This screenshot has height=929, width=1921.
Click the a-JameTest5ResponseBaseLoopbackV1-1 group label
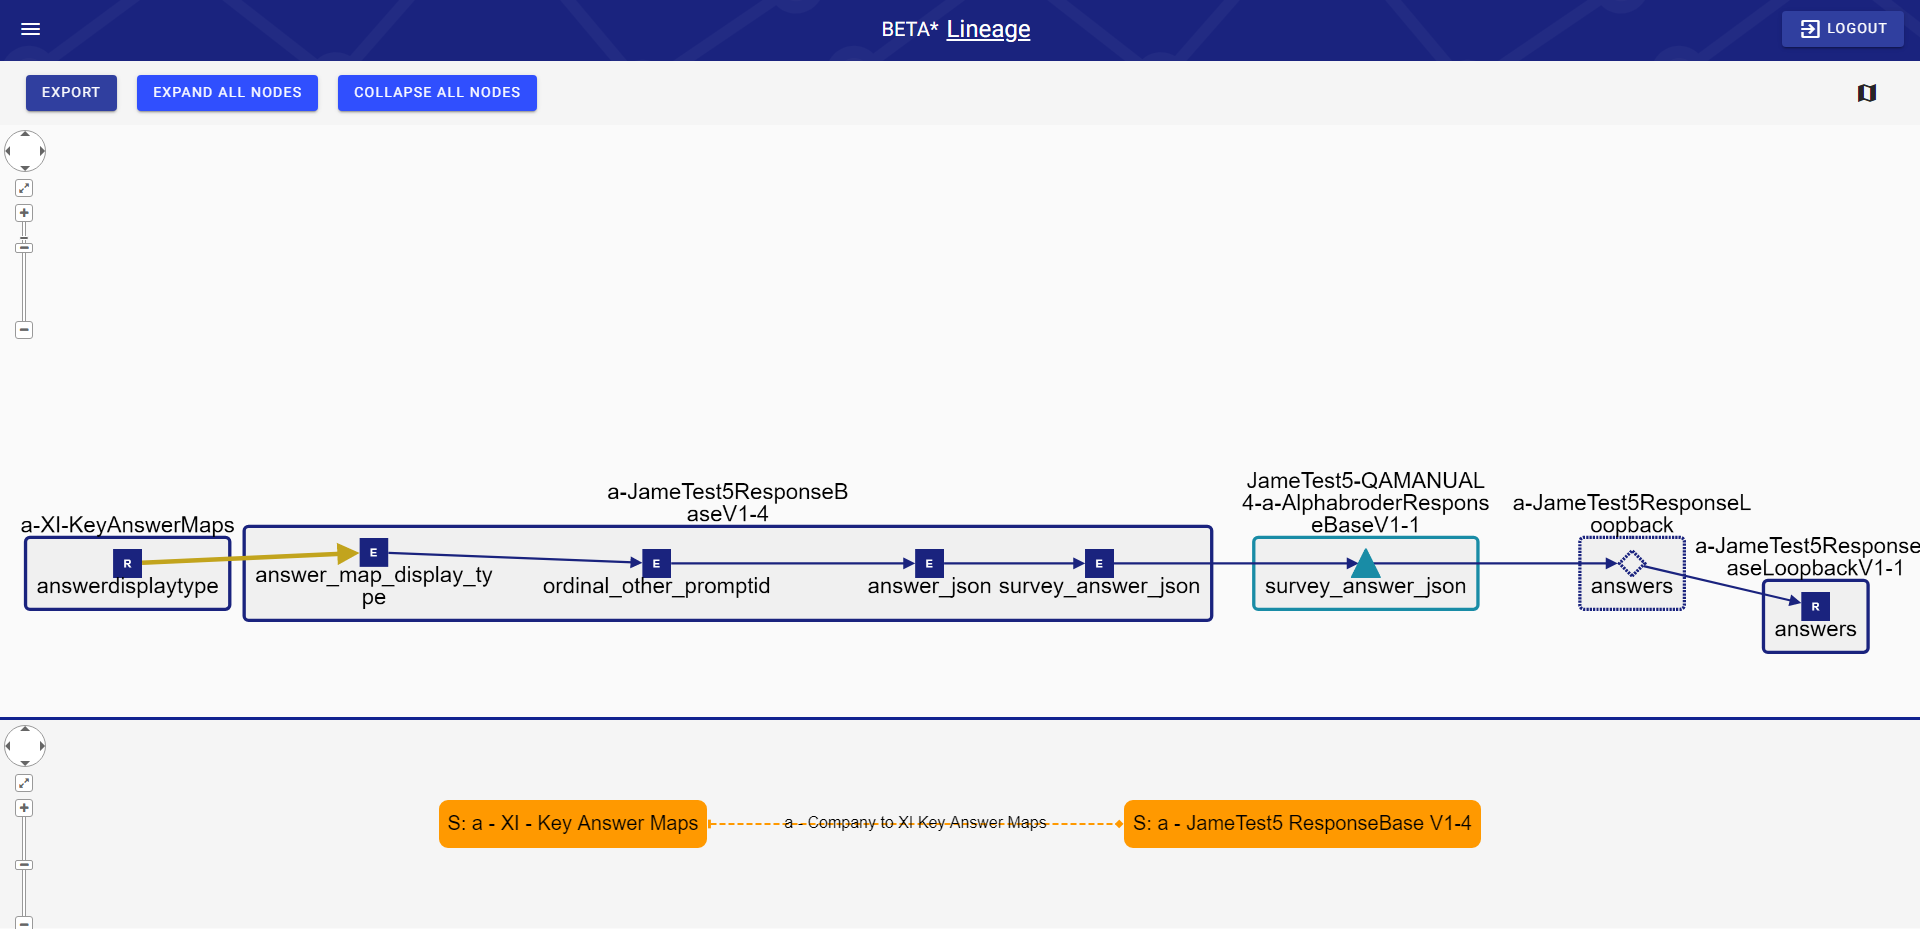click(1810, 557)
